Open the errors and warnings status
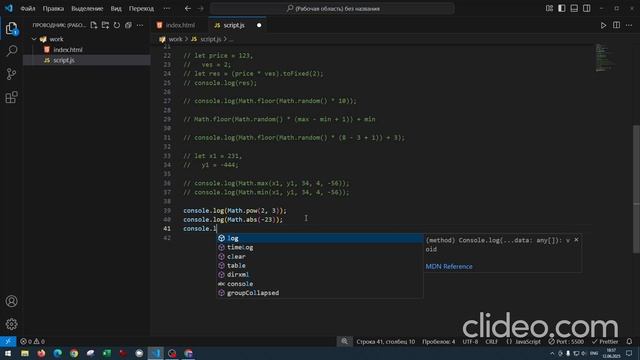Screen dimensions: 640x360 (x=33, y=341)
